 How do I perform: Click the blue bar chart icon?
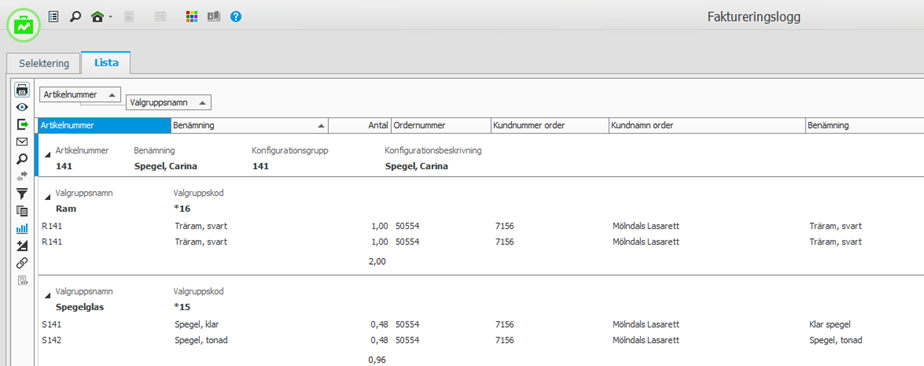pos(22,228)
